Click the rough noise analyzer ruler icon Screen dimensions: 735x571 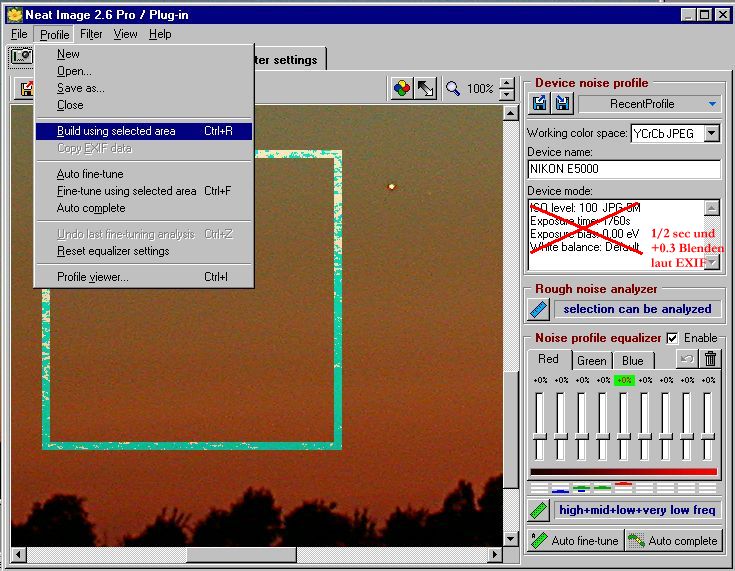point(539,309)
